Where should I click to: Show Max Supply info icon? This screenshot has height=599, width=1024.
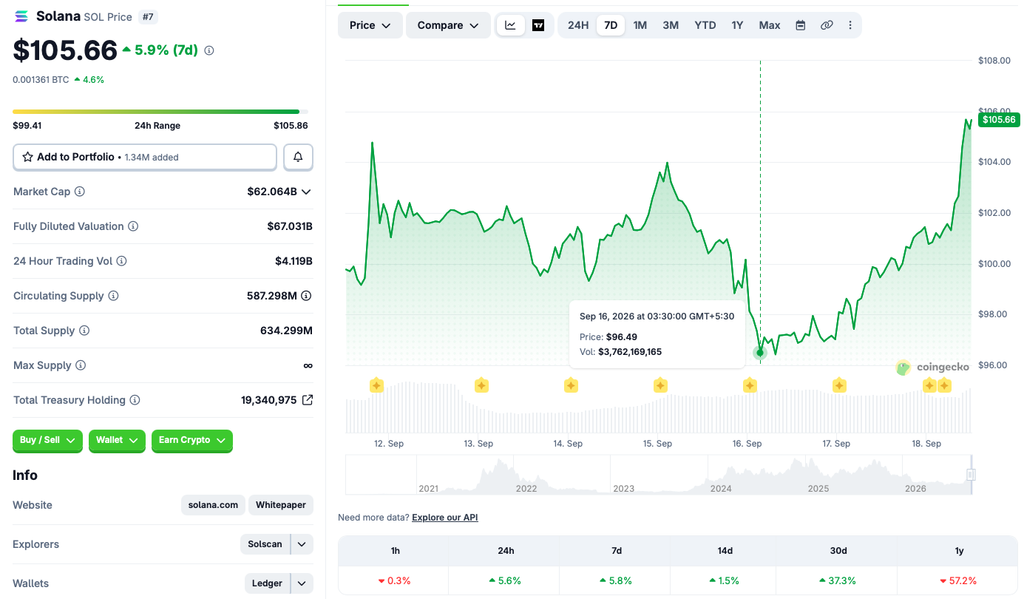tap(80, 365)
